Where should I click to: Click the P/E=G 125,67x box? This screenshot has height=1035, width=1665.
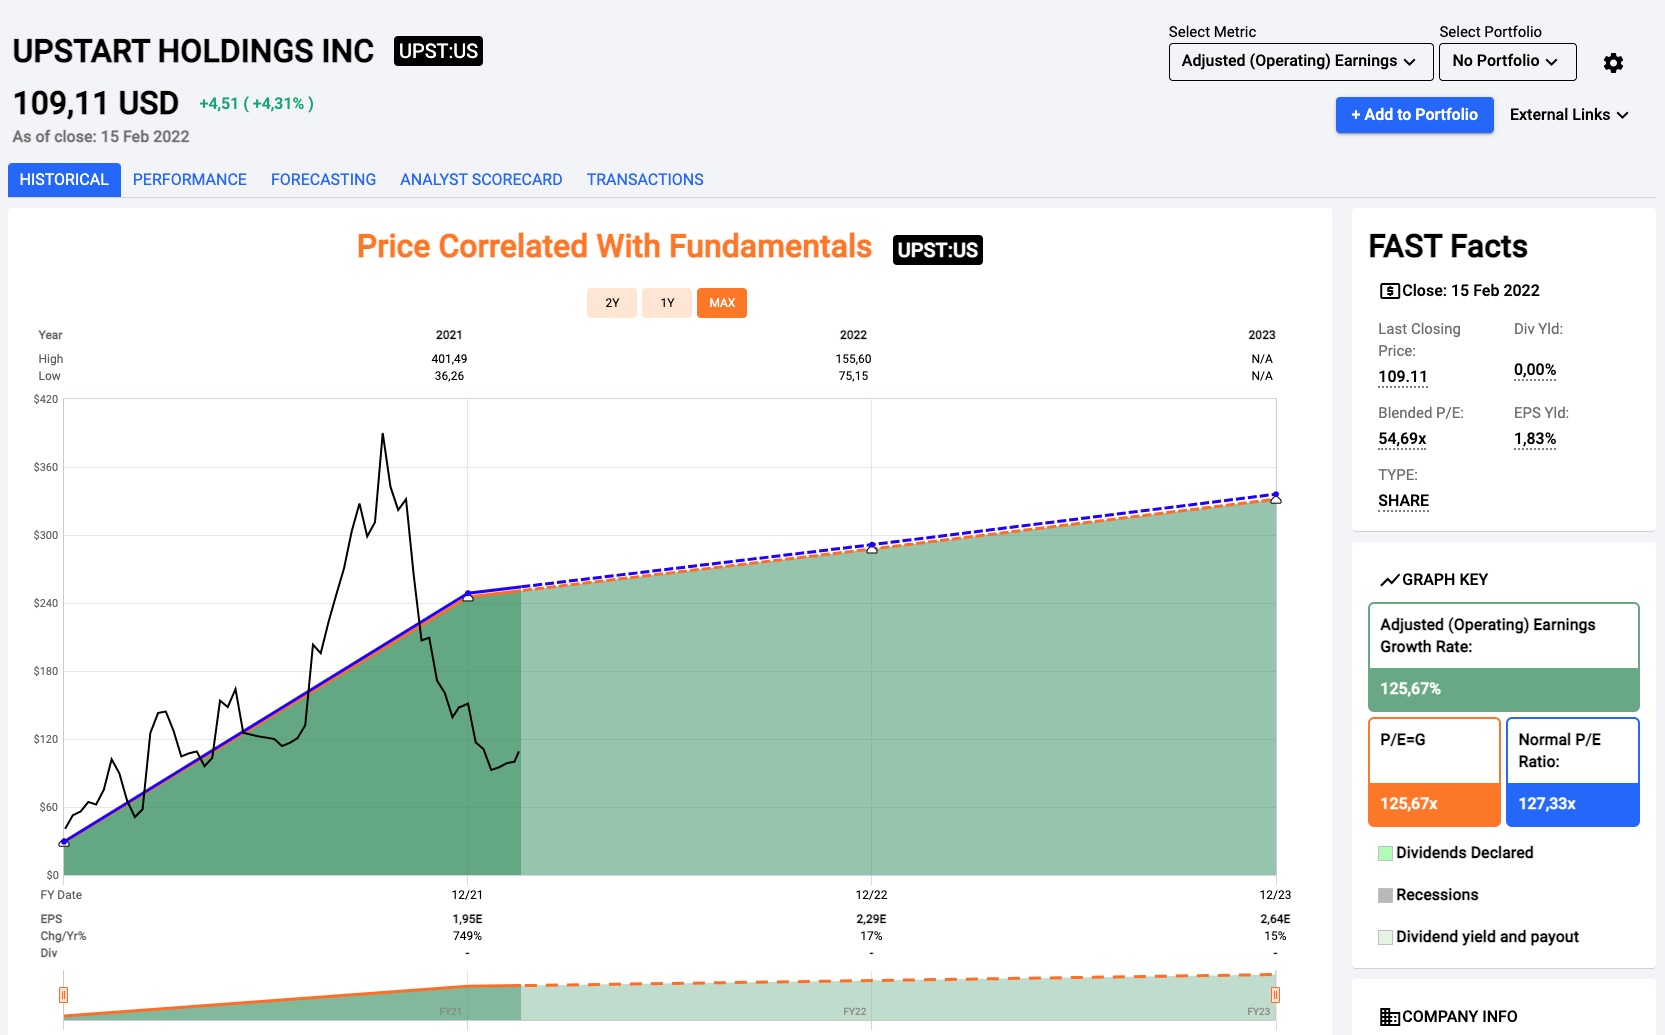[x=1433, y=772]
